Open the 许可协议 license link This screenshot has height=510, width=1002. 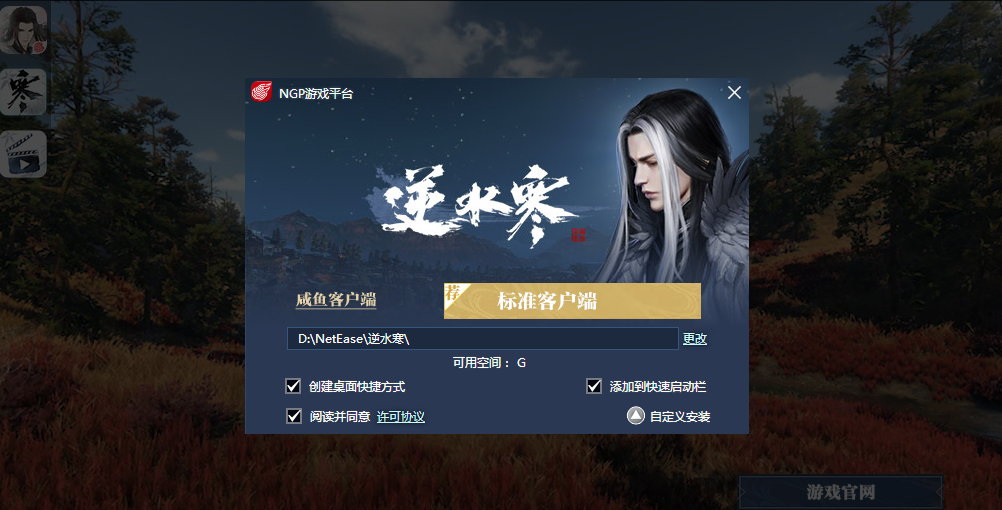[x=401, y=417]
